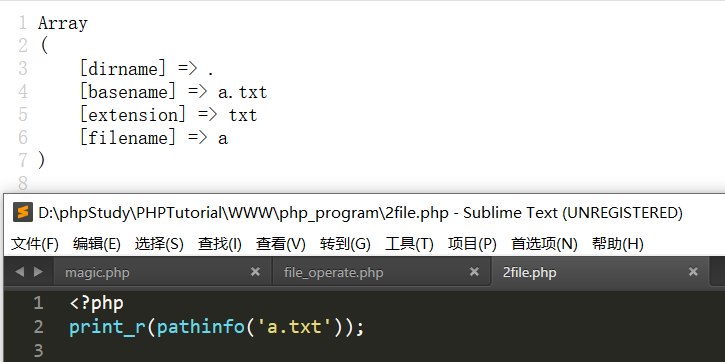Open the 帮助(H) menu
The image size is (725, 362).
coord(617,244)
